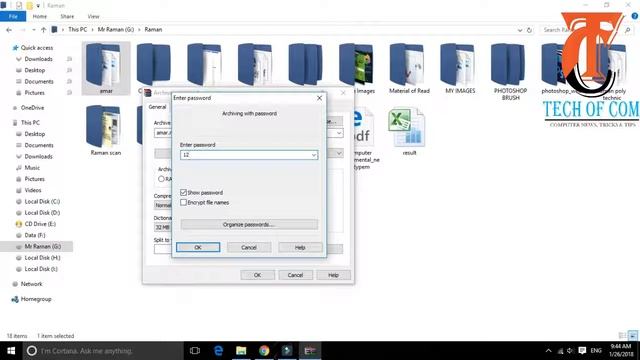This screenshot has height=360, width=640.
Task: Click Cancel in the archive dialog behind
Action: [x=296, y=275]
